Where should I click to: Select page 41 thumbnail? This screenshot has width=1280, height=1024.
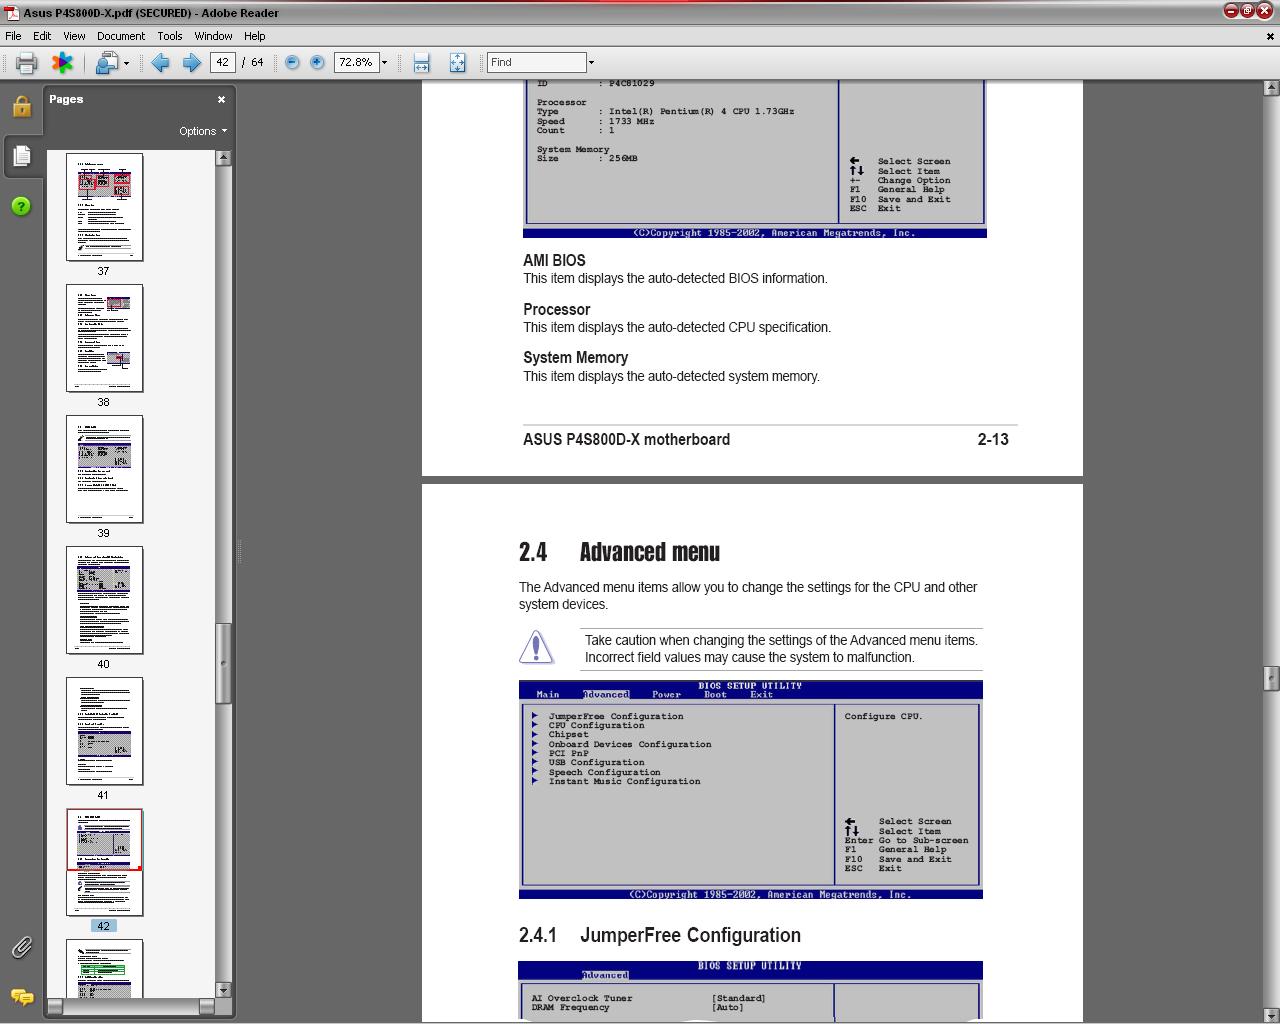[x=104, y=731]
